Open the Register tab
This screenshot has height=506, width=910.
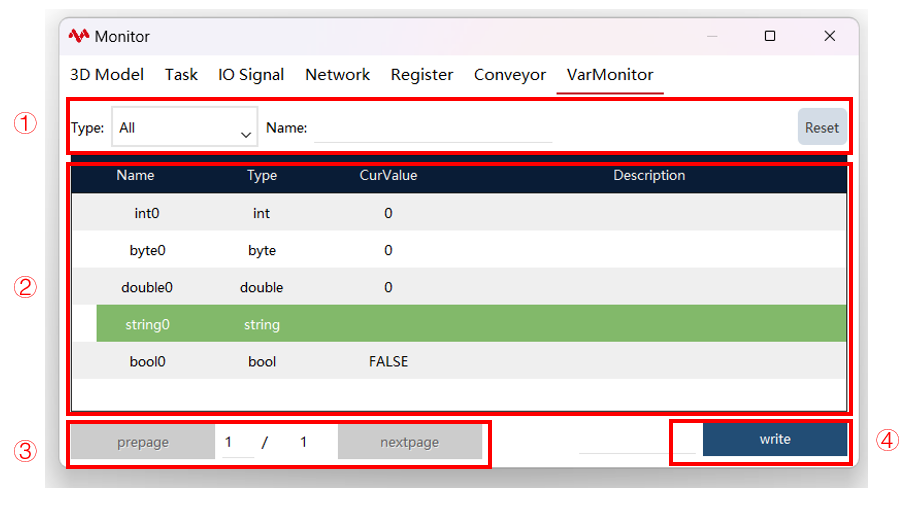pyautogui.click(x=422, y=75)
